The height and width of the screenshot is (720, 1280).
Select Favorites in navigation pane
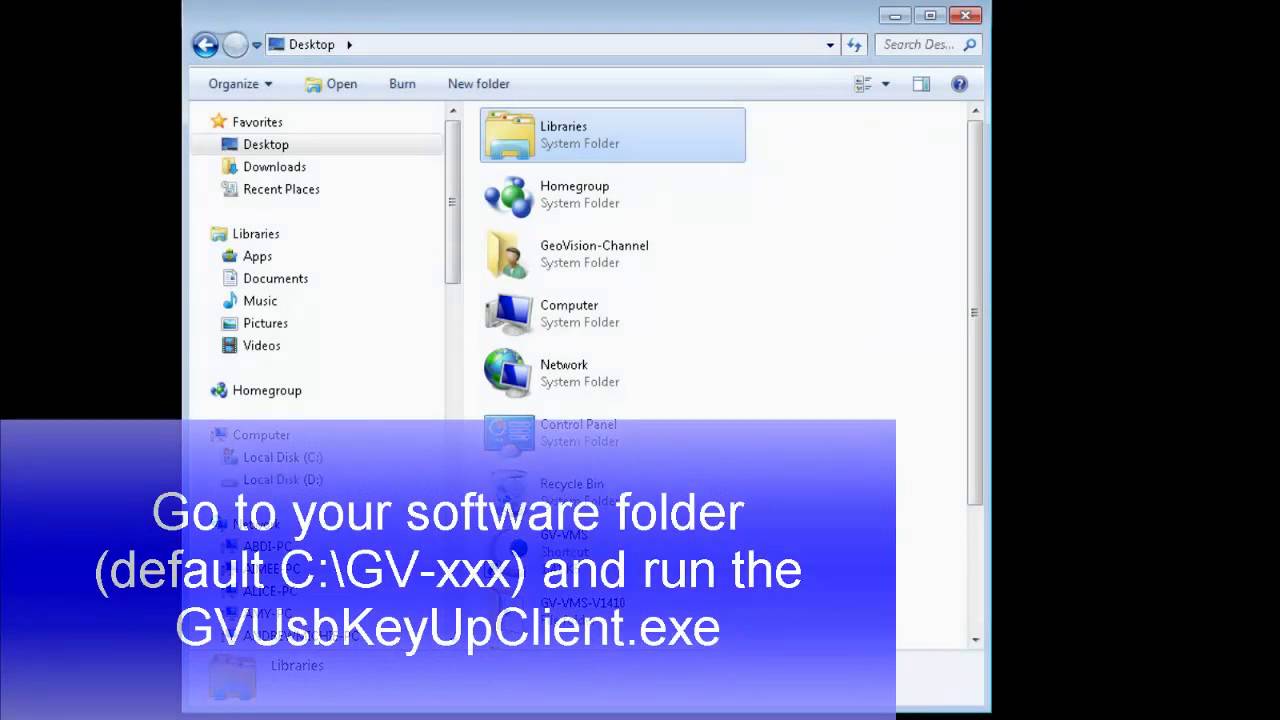tap(257, 122)
